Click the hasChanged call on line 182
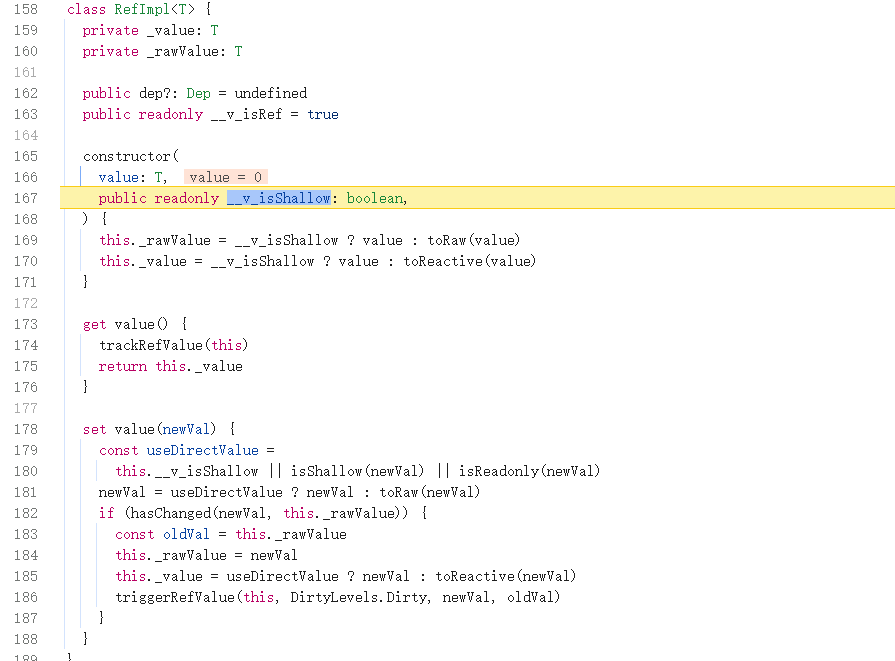Viewport: 895px width, 661px height. click(x=166, y=513)
